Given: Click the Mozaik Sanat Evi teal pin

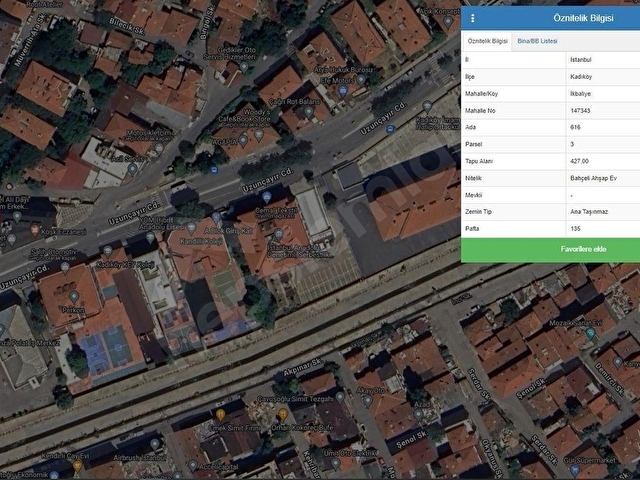Looking at the screenshot, I should [x=590, y=334].
